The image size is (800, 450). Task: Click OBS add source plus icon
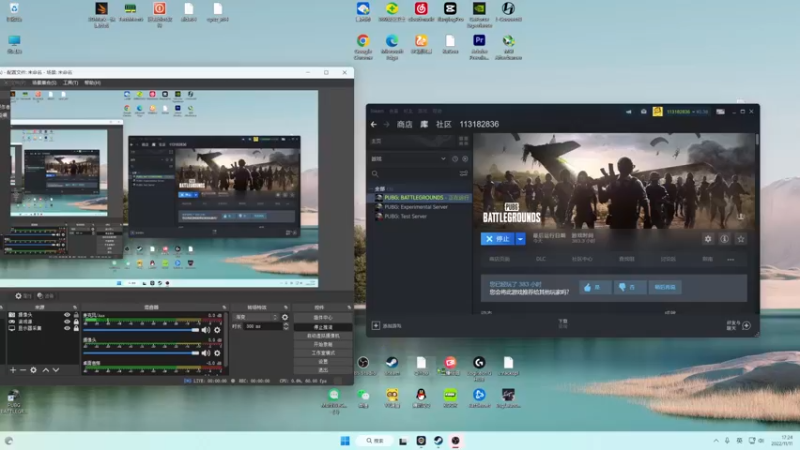tap(13, 370)
